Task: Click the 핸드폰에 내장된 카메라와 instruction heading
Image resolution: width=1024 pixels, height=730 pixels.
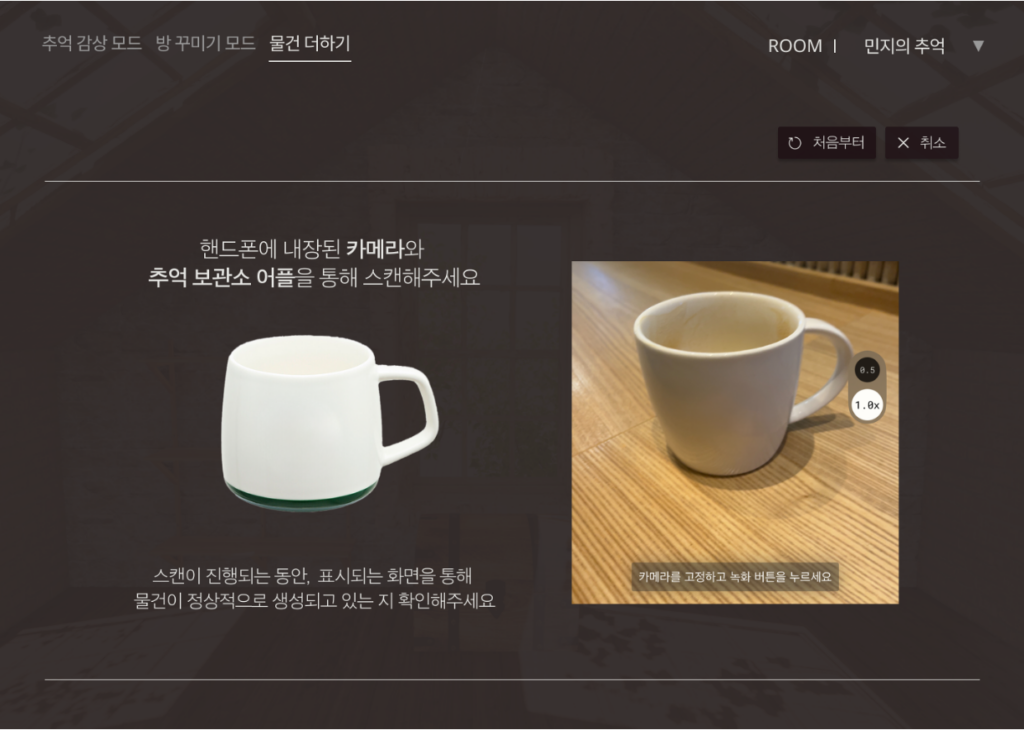Action: coord(312,248)
